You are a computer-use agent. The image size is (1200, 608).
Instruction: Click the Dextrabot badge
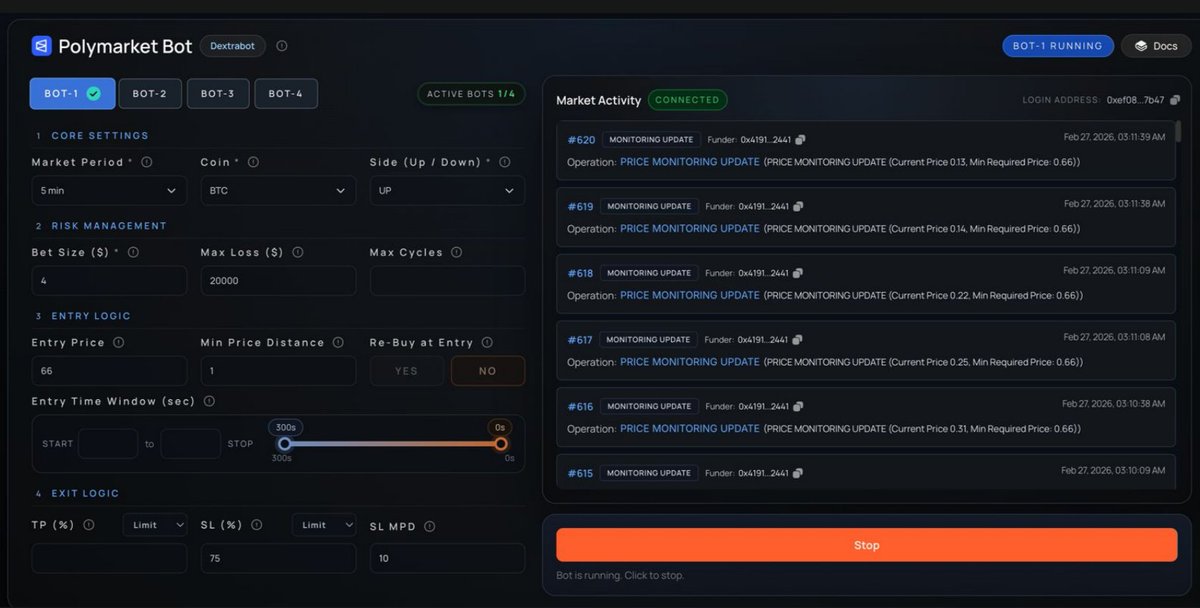point(233,46)
